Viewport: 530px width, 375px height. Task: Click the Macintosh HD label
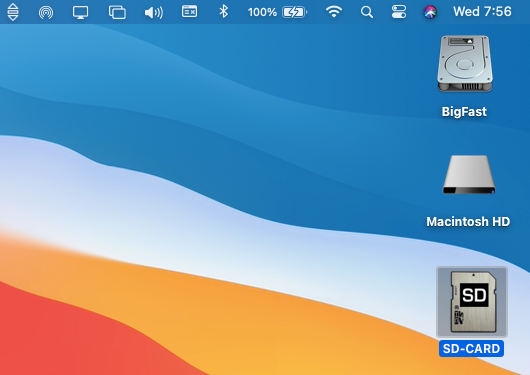point(468,222)
